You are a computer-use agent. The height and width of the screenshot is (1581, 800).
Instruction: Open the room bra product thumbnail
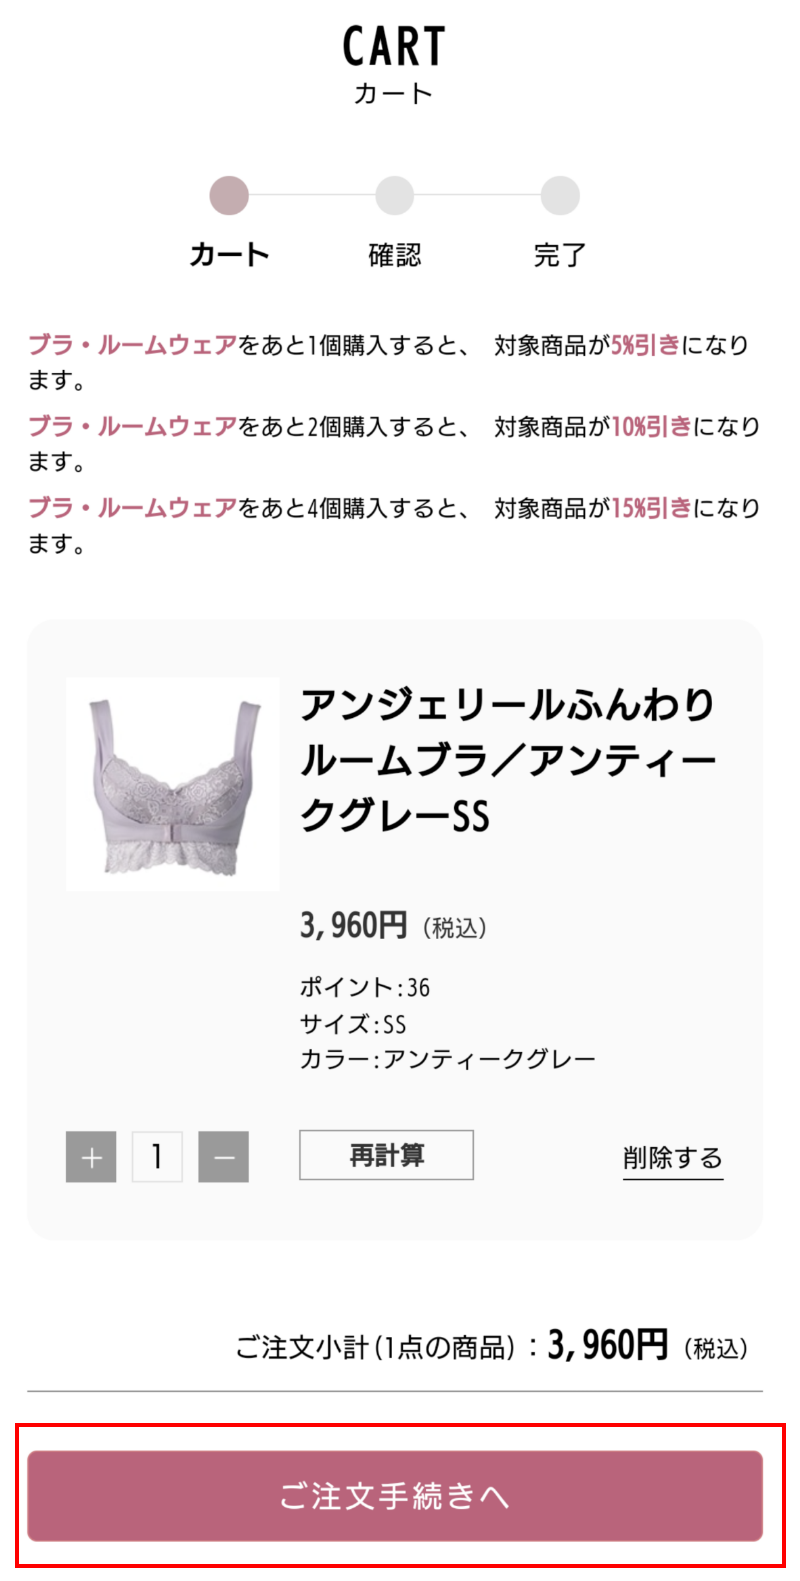[173, 784]
